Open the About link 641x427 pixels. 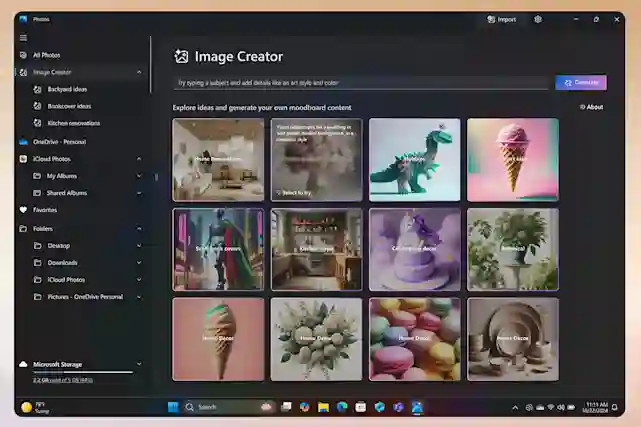pos(592,107)
